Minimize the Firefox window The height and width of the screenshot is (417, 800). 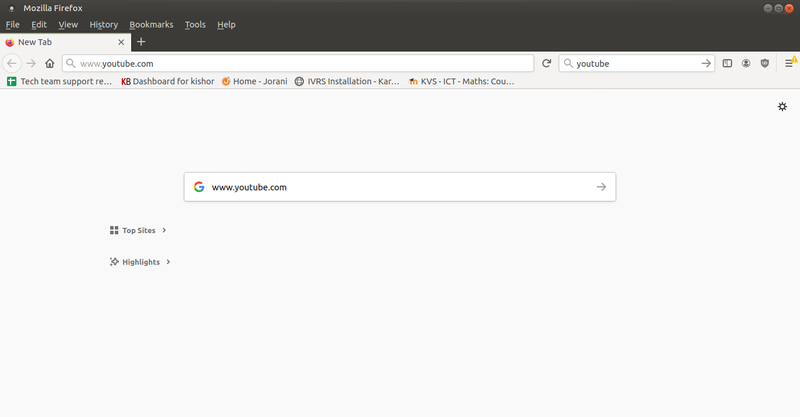coord(768,8)
